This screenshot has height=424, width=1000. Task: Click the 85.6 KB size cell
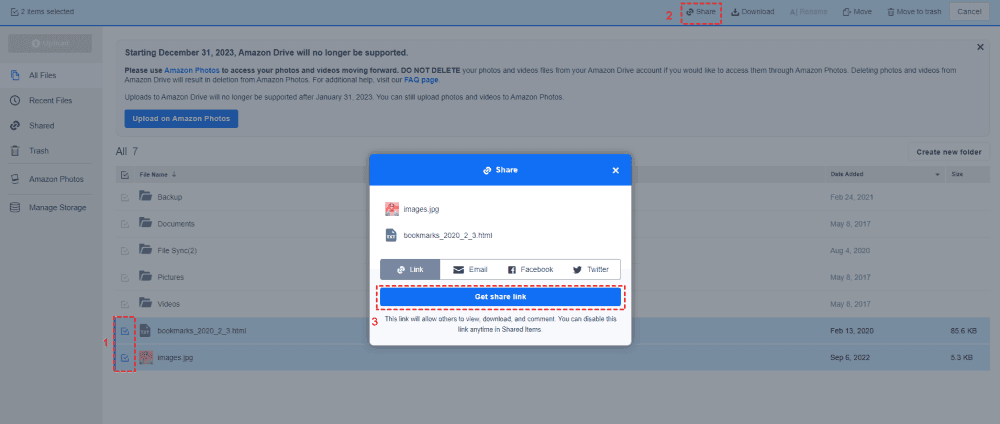[962, 331]
